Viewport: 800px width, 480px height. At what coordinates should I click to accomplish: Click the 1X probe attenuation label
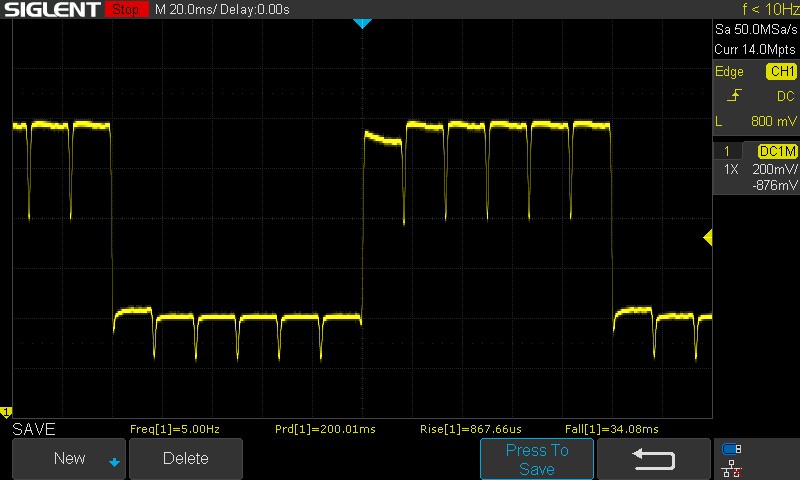click(731, 169)
